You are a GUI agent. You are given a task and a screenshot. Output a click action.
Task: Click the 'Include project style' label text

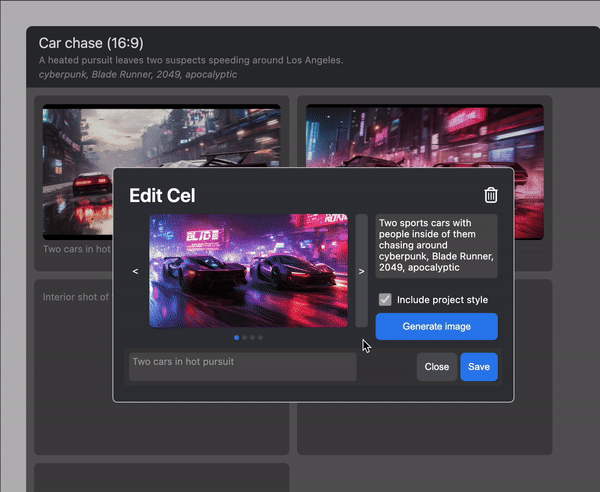pyautogui.click(x=442, y=299)
